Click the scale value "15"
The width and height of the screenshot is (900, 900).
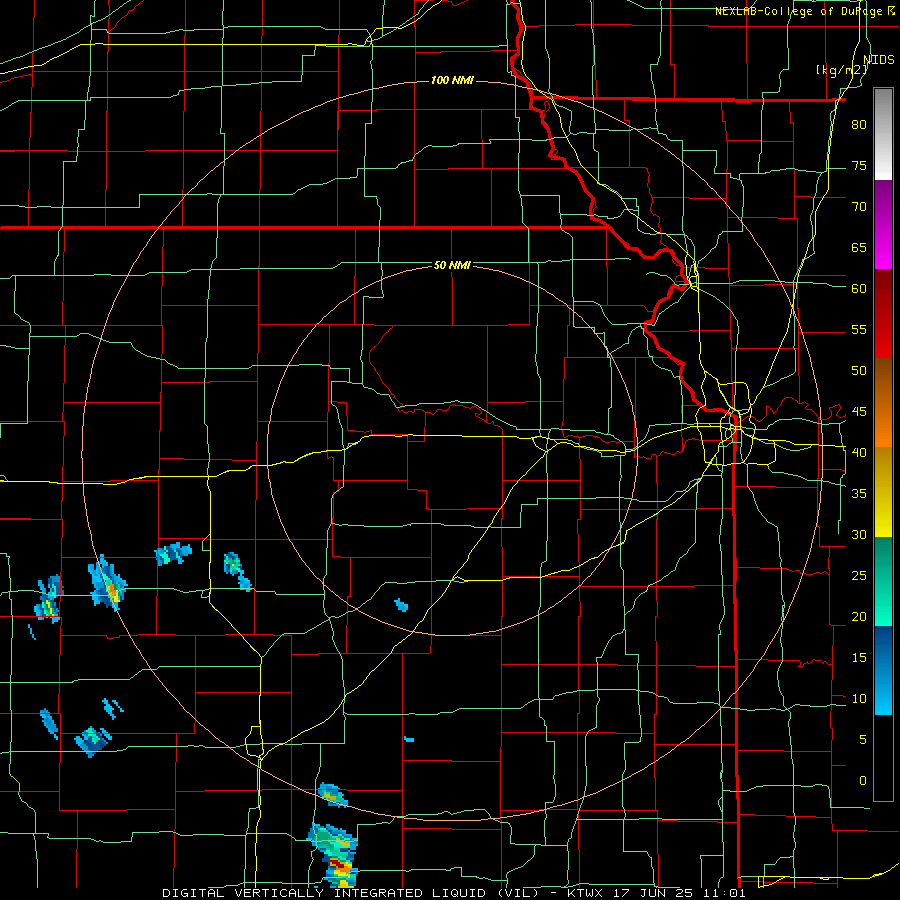(x=859, y=657)
